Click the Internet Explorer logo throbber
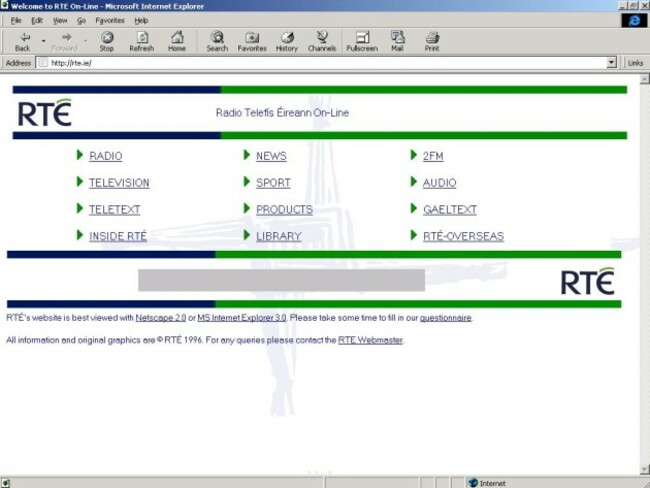The height and width of the screenshot is (488, 650). (x=634, y=20)
